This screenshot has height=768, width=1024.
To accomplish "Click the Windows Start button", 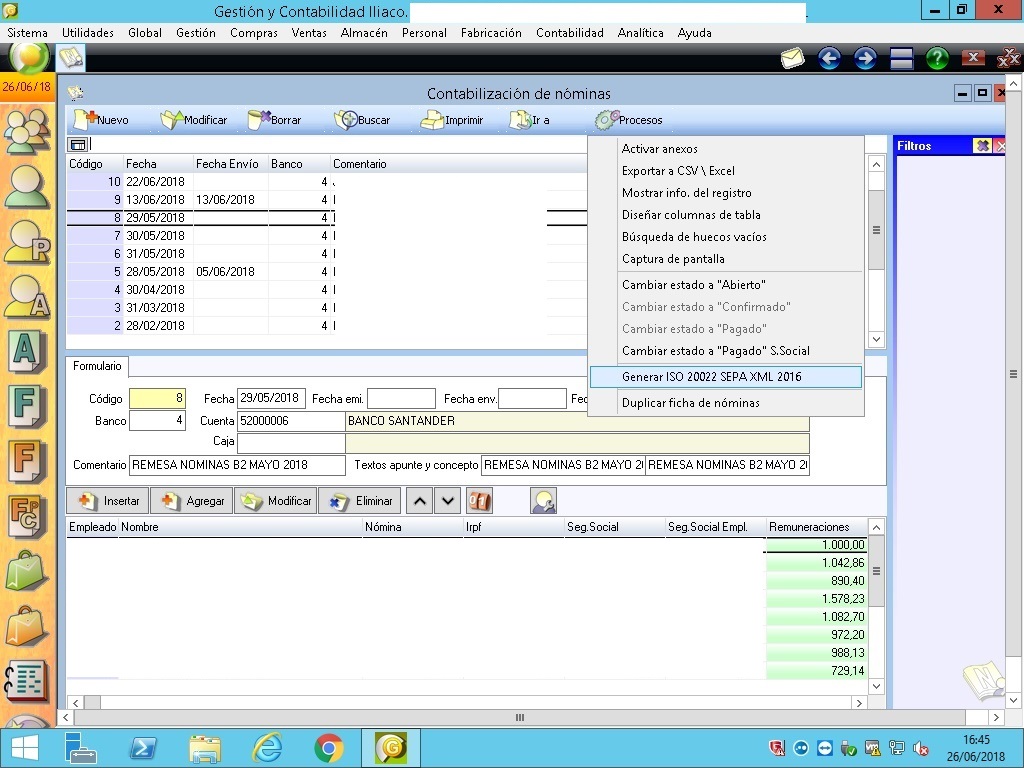I will pyautogui.click(x=25, y=748).
